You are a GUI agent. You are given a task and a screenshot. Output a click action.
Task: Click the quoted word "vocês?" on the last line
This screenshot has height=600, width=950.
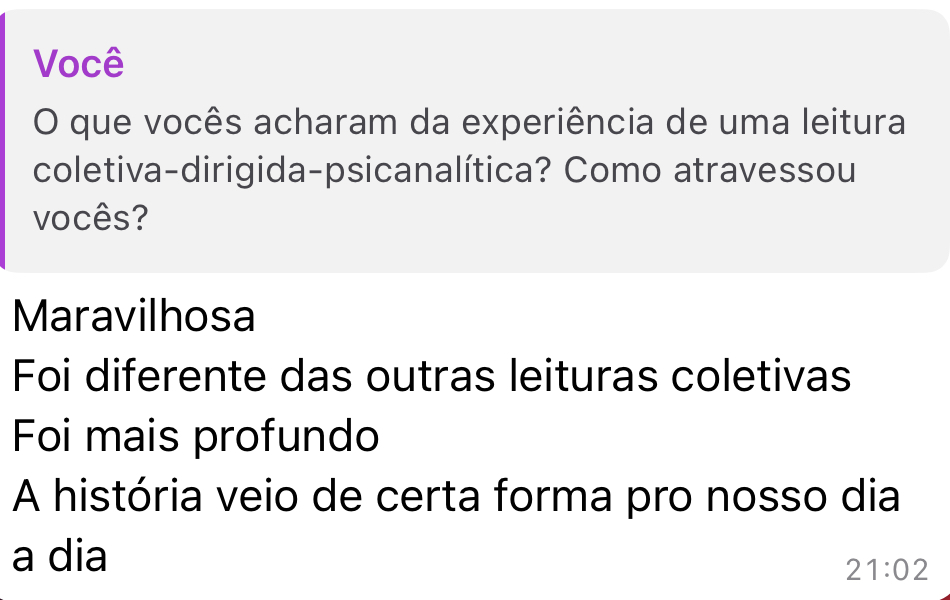pyautogui.click(x=90, y=217)
